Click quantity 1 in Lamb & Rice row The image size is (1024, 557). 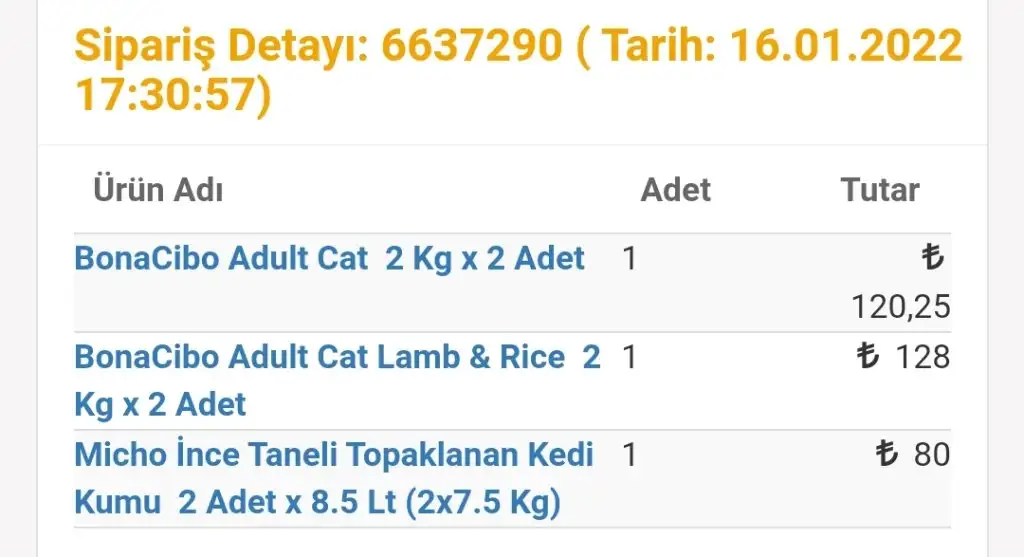pyautogui.click(x=630, y=357)
